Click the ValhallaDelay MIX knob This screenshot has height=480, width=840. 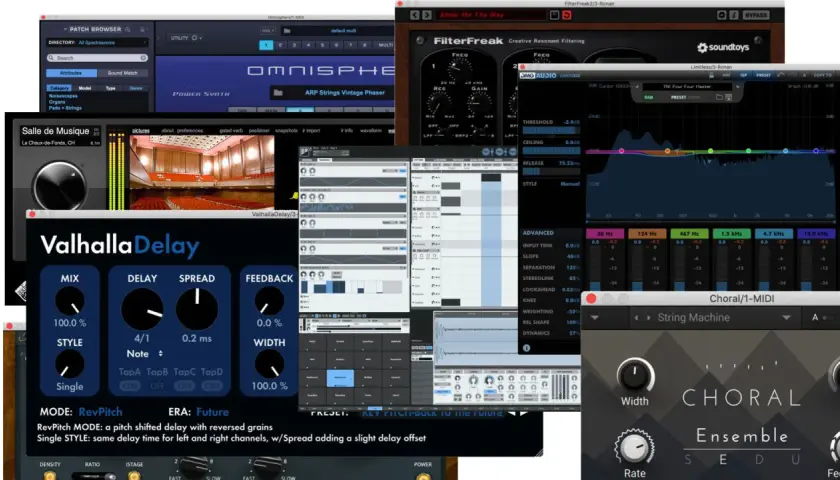click(70, 301)
